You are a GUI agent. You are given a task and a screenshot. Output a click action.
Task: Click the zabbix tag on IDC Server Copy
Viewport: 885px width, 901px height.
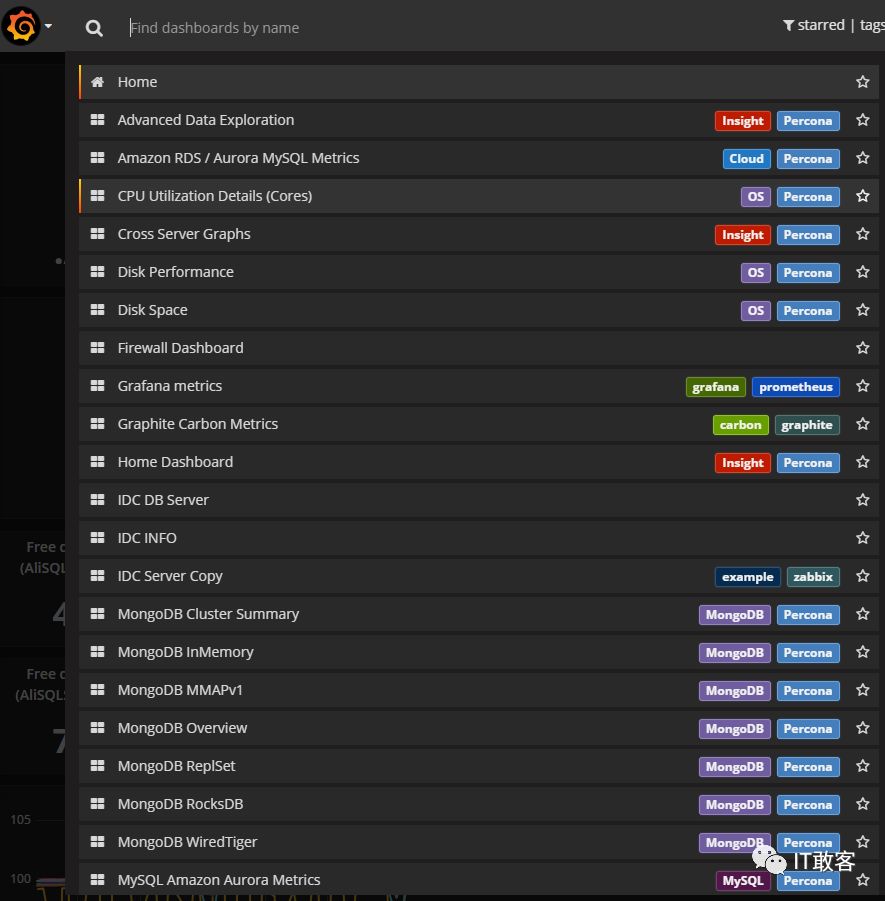(812, 577)
